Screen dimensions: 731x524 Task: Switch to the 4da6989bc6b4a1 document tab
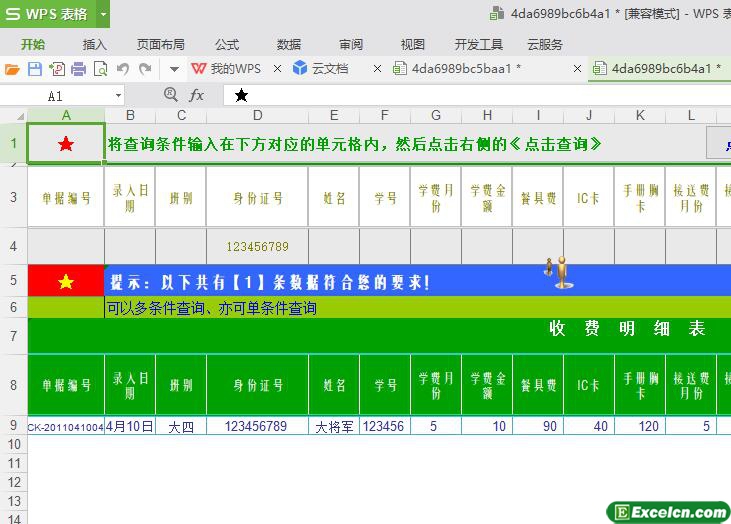tap(658, 69)
